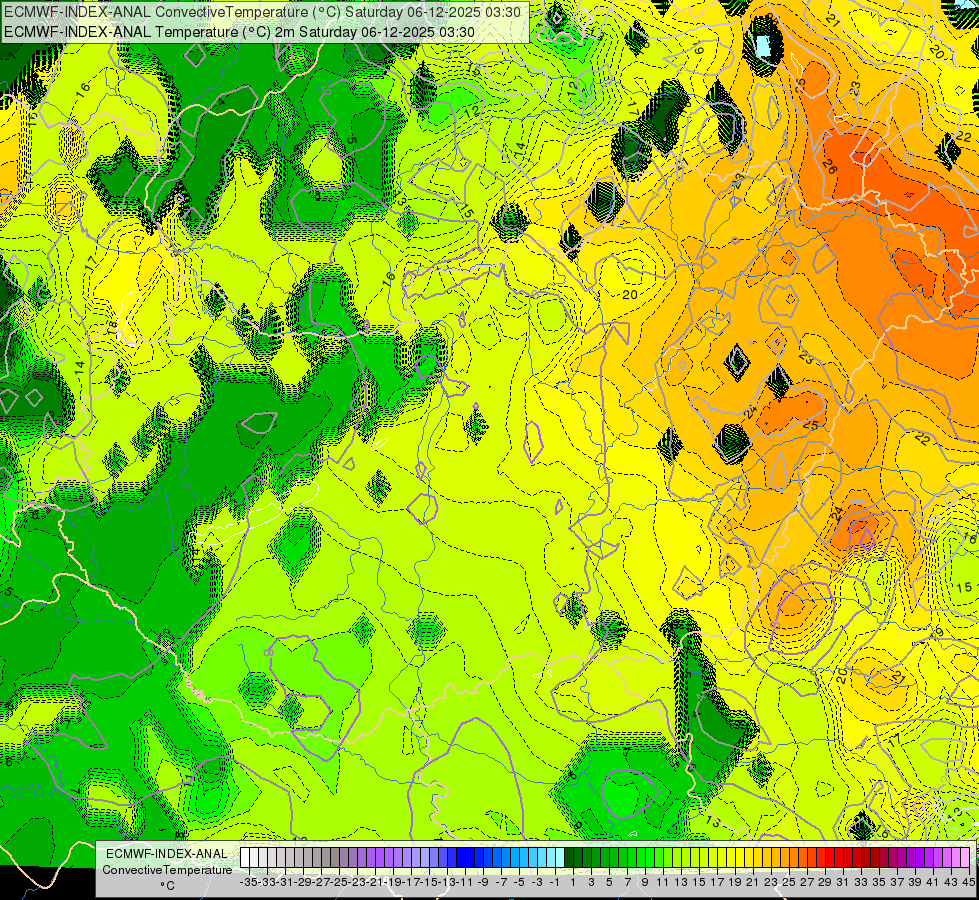The width and height of the screenshot is (979, 900).
Task: Select legend color box above 39
Action: click(910, 857)
